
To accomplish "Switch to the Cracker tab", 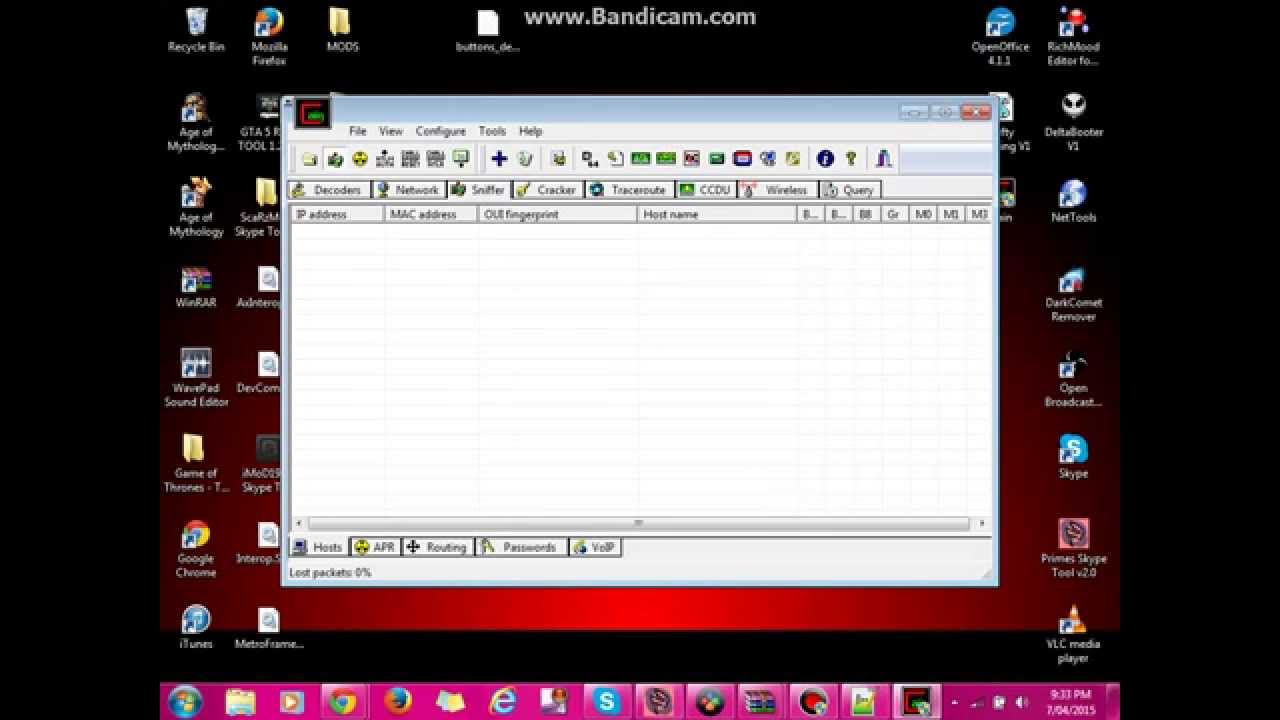I will [547, 190].
